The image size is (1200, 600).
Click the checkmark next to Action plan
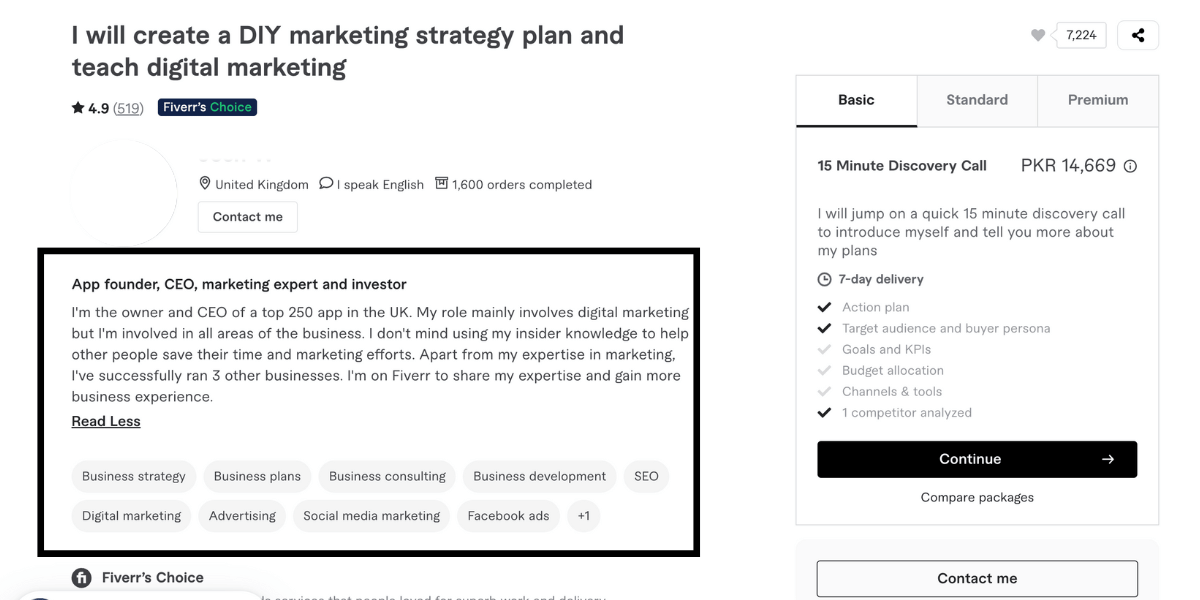(825, 307)
